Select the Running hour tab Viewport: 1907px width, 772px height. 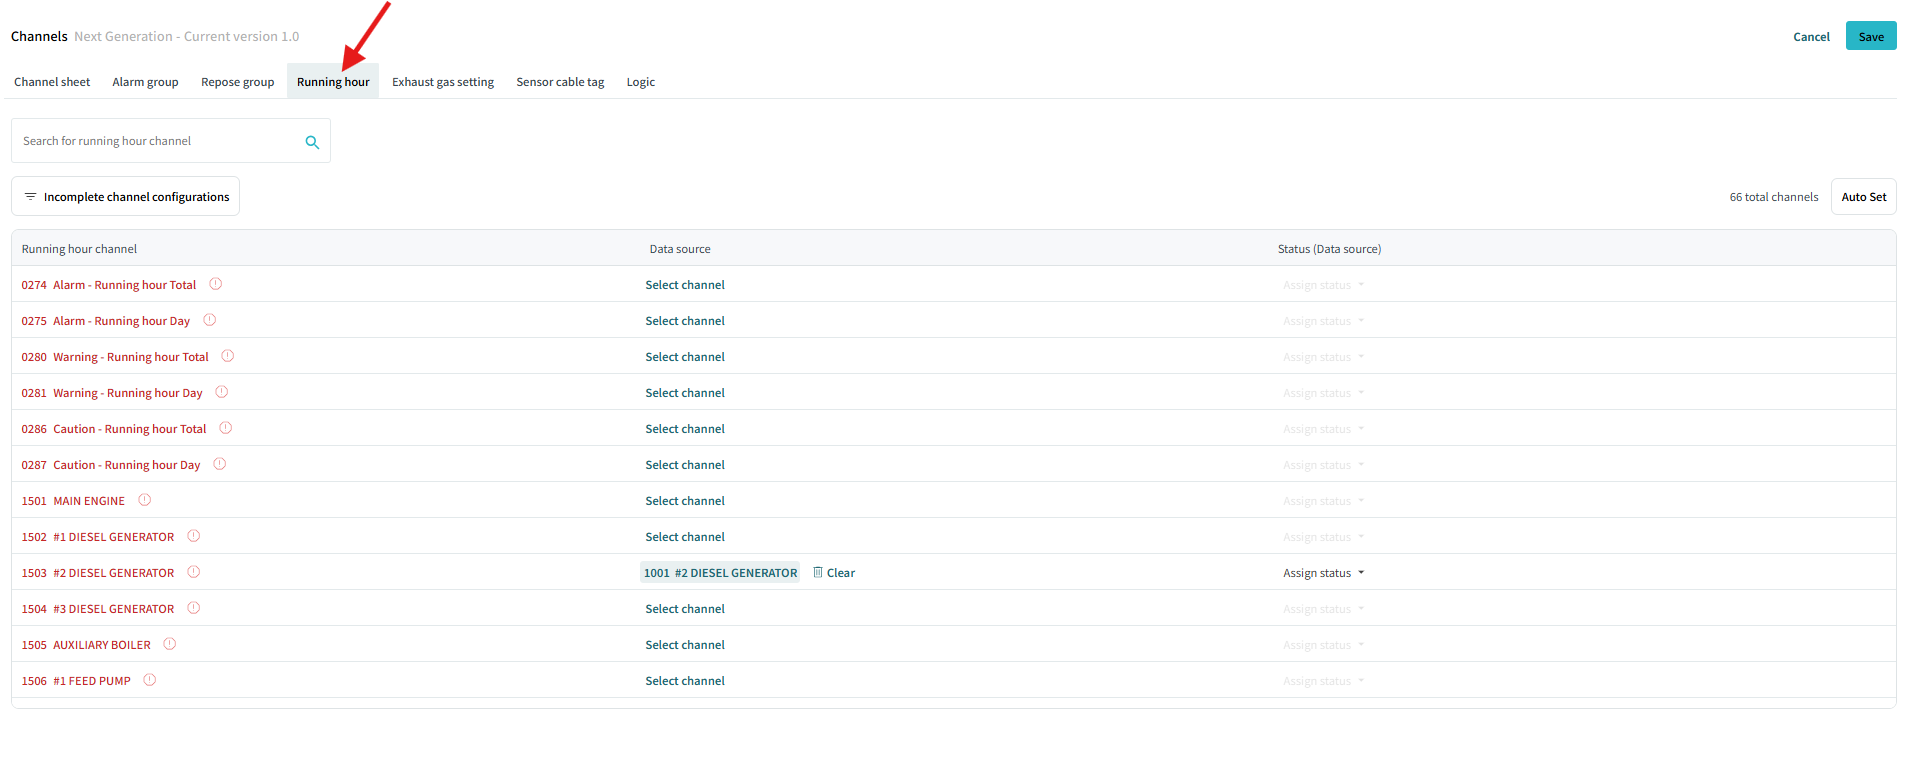[333, 82]
